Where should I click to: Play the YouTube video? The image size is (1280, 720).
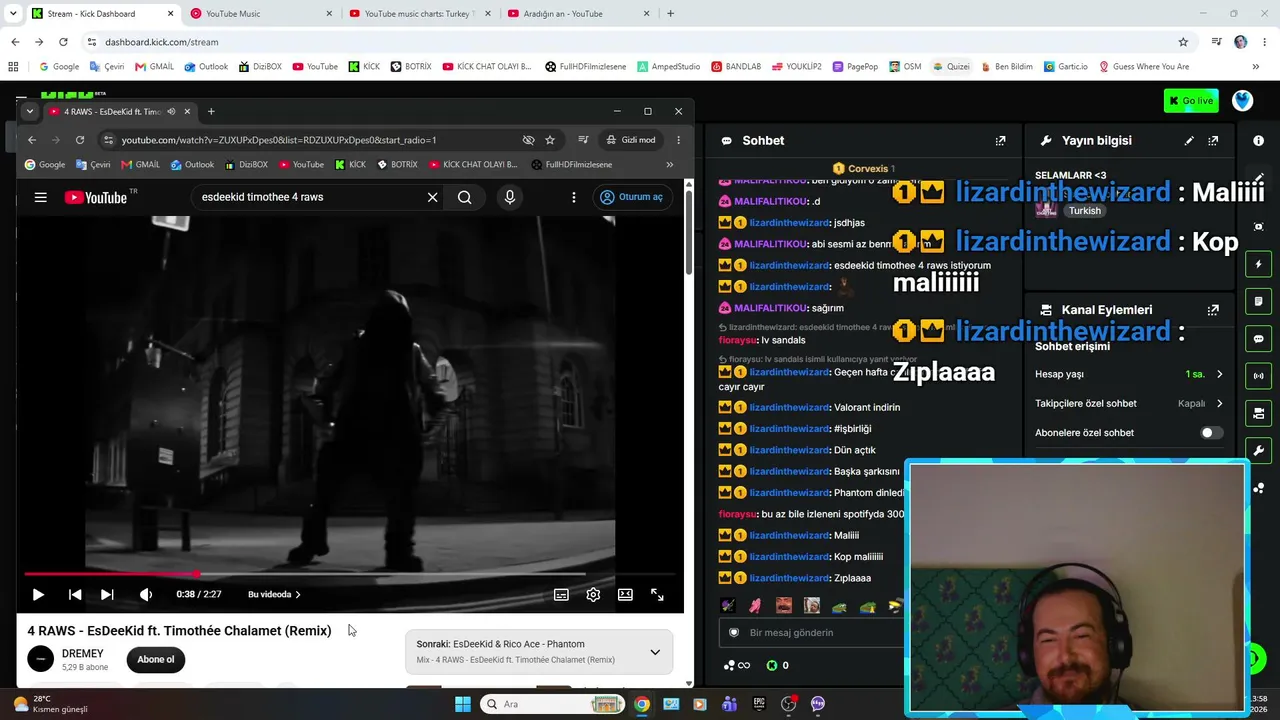tap(38, 594)
